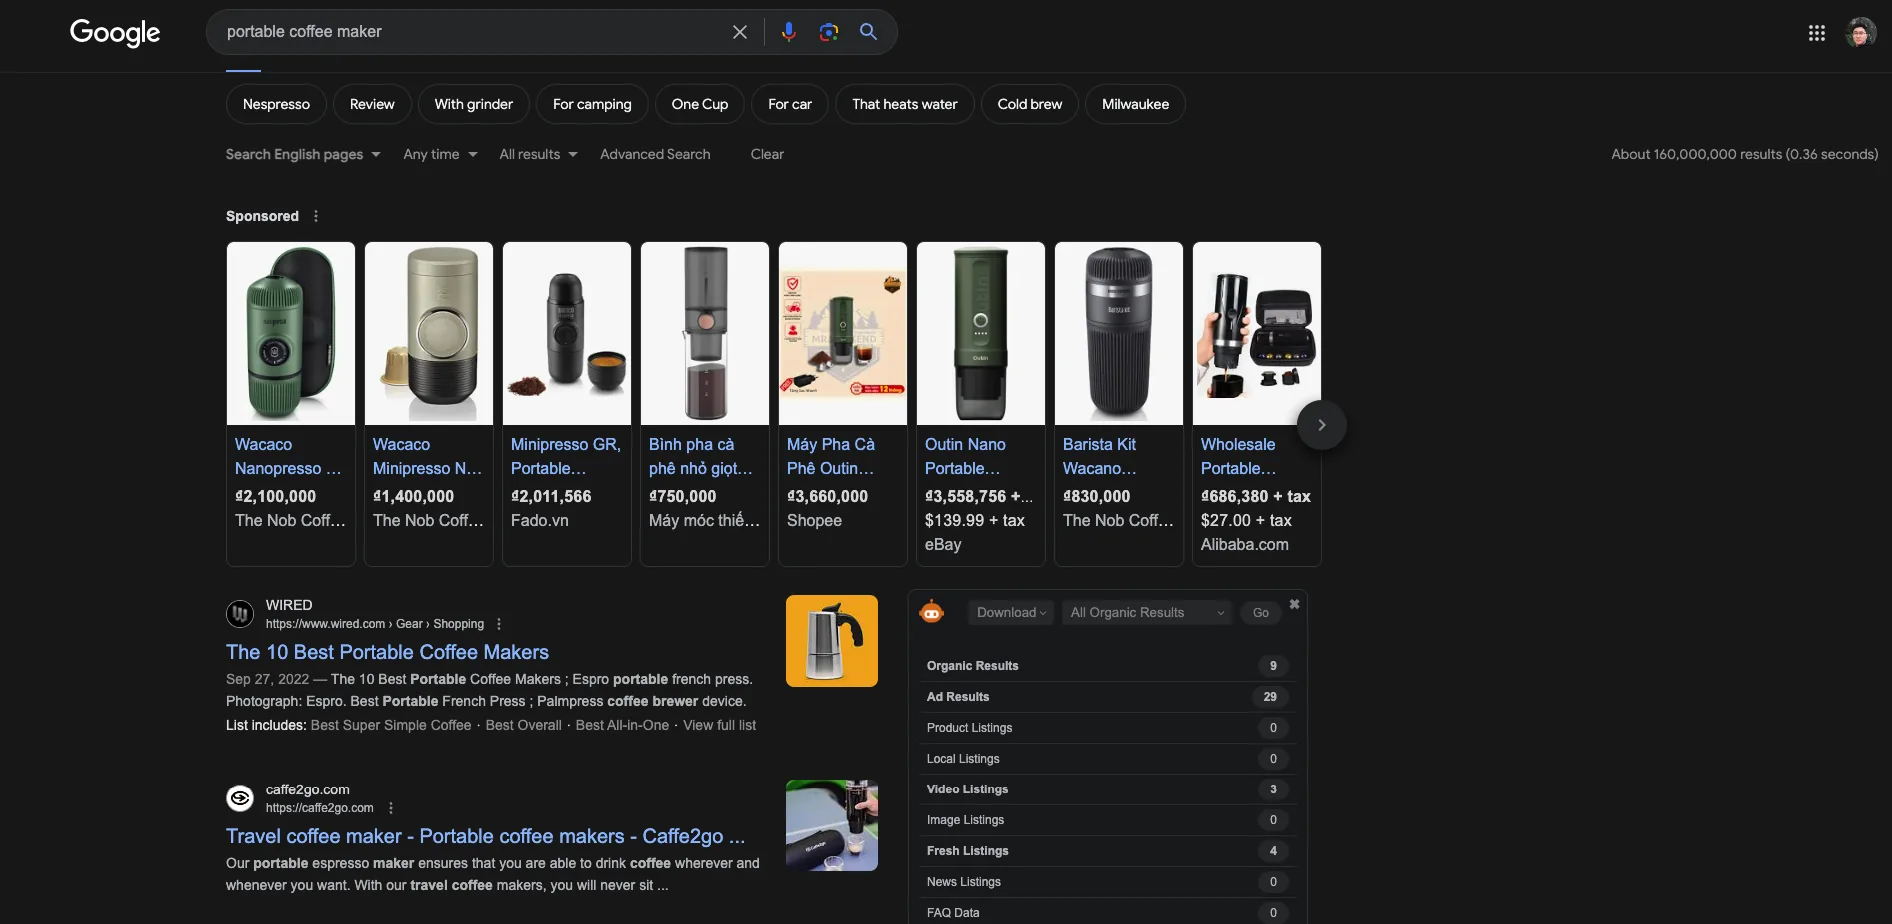Select the Organic Results row
Viewport: 1892px width, 924px height.
pos(1107,666)
